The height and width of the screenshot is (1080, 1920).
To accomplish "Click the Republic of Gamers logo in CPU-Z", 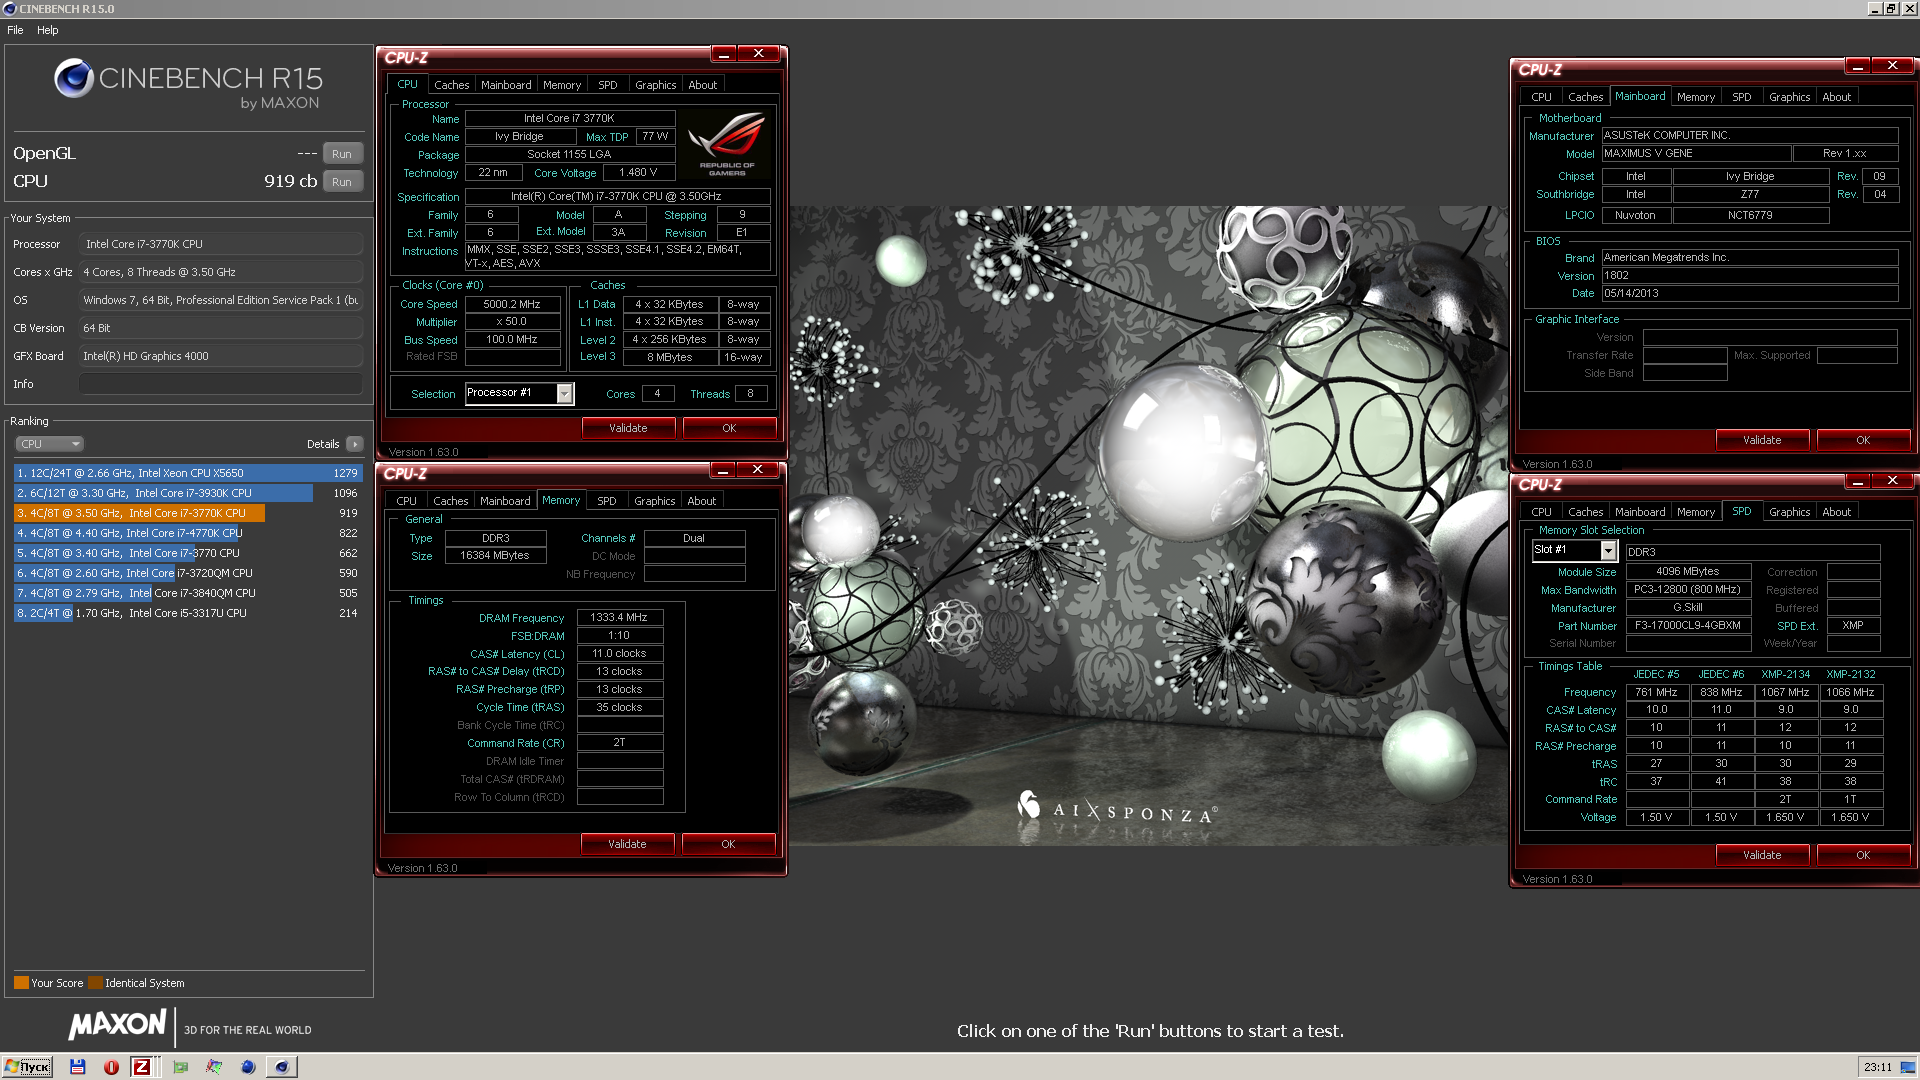I will (727, 143).
